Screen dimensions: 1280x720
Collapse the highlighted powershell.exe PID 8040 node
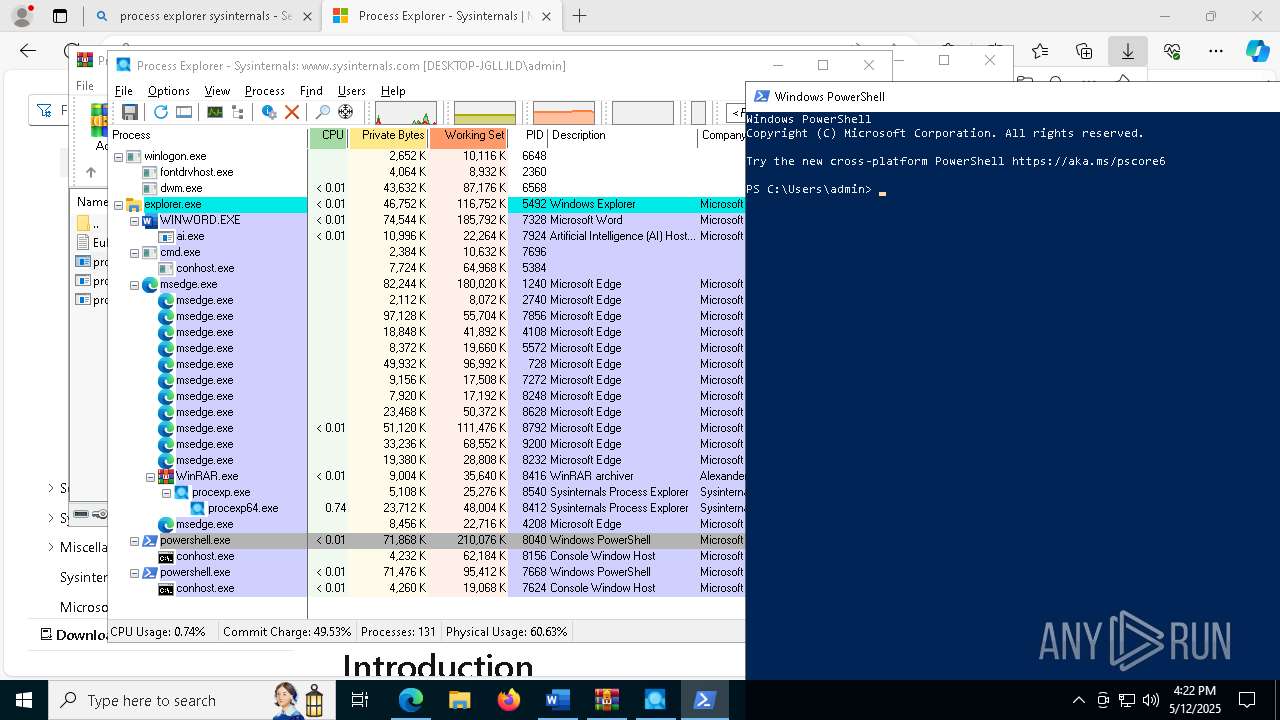click(134, 540)
